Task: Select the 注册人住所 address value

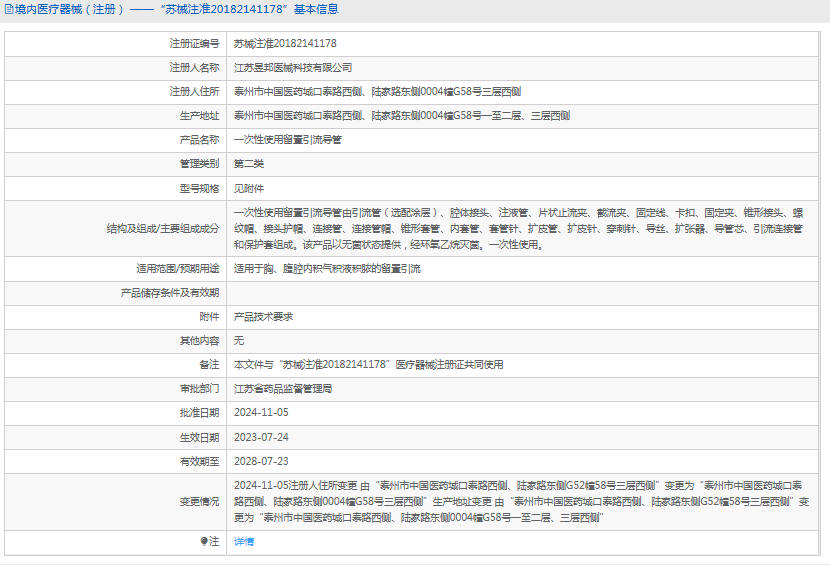Action: (x=377, y=92)
